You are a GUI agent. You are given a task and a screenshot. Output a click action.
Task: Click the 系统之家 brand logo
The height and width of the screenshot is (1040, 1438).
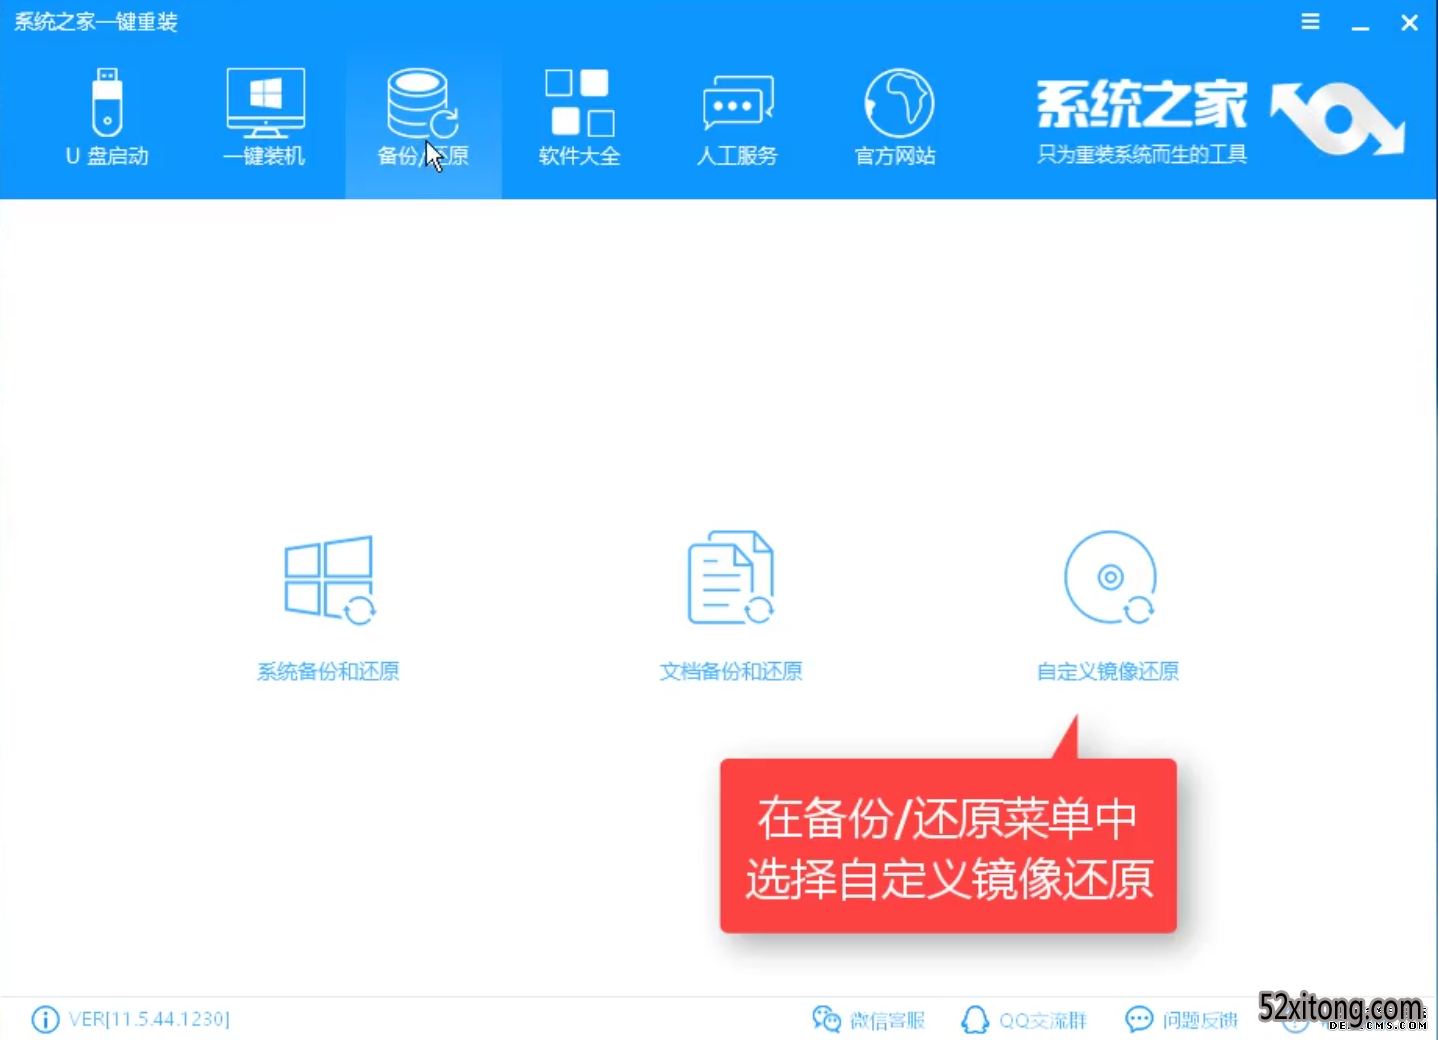(1220, 119)
